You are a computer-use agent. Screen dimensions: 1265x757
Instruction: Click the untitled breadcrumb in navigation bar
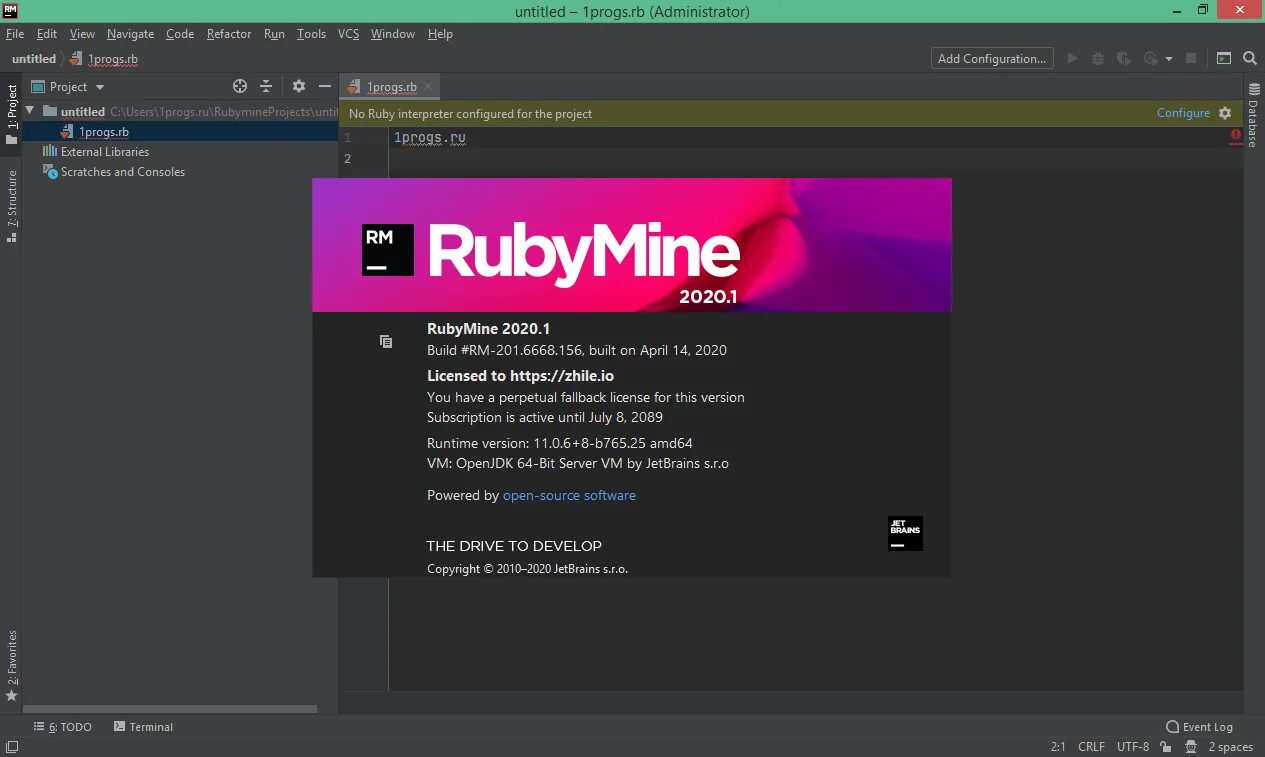pyautogui.click(x=34, y=59)
